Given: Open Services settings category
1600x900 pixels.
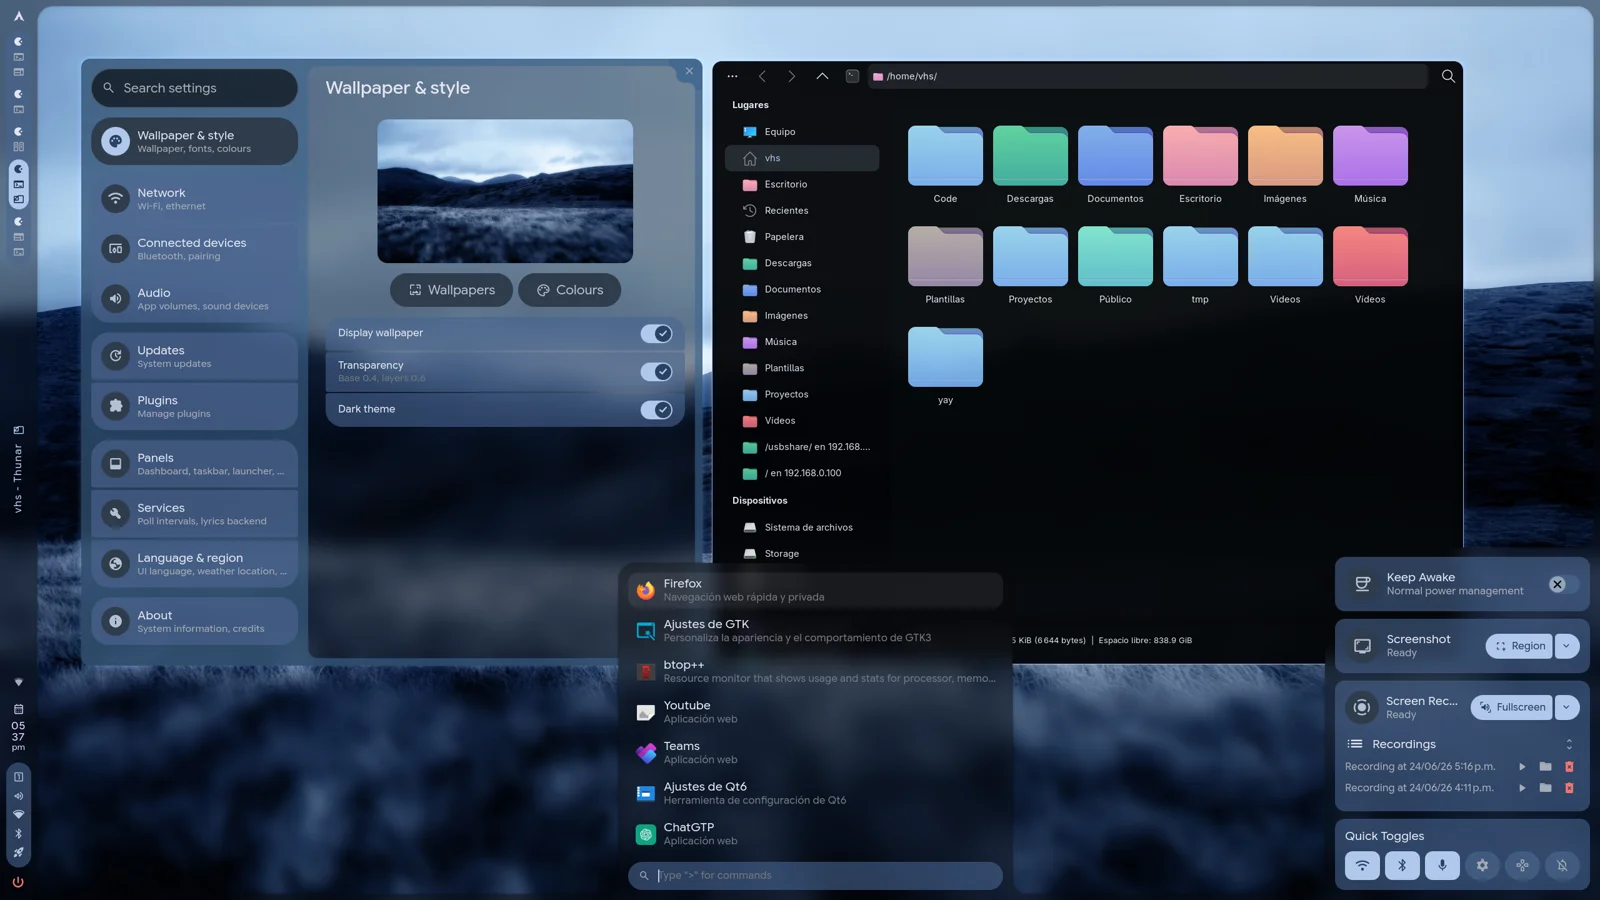Looking at the screenshot, I should pos(195,513).
